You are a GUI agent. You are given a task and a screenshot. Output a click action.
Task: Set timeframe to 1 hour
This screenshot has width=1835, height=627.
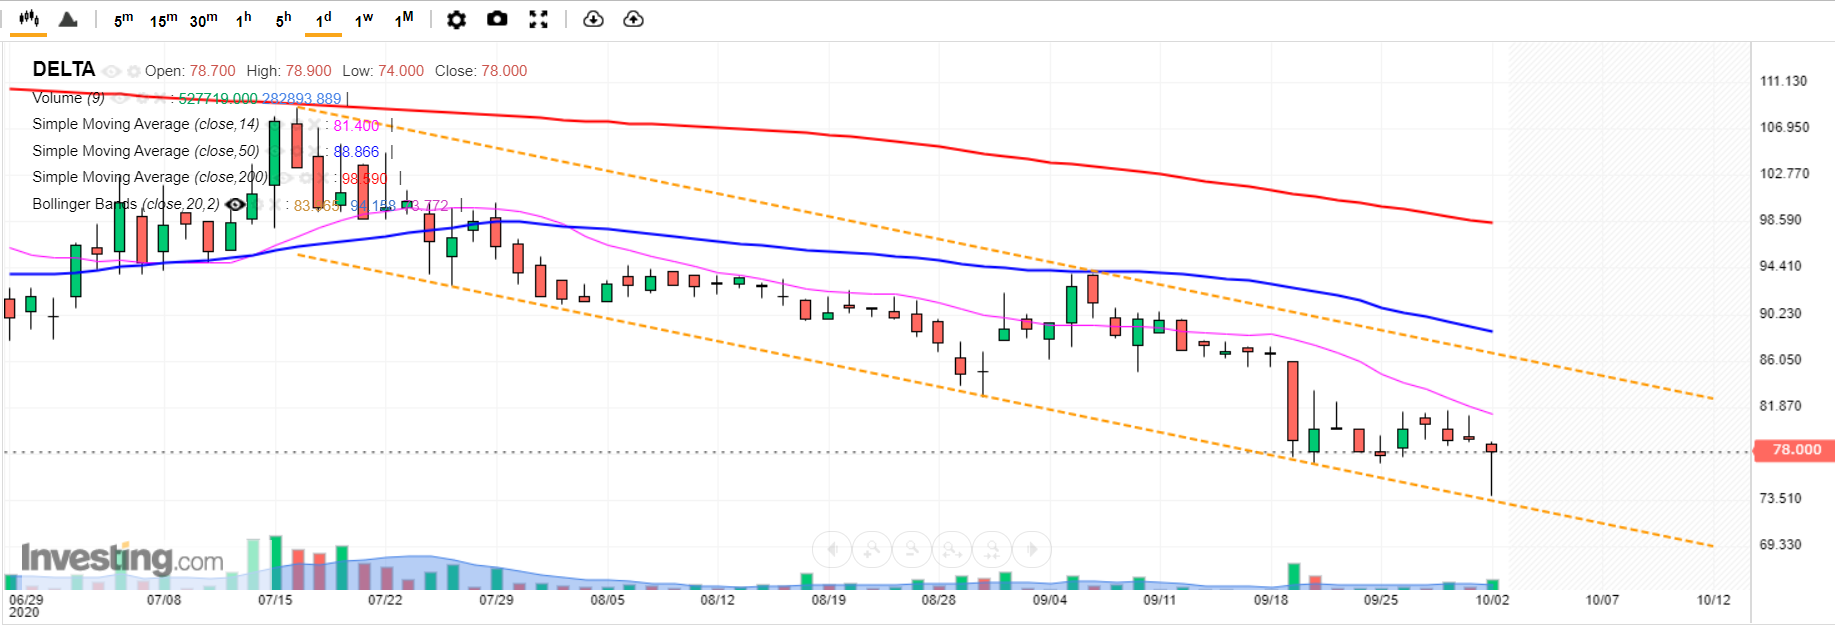pyautogui.click(x=244, y=20)
